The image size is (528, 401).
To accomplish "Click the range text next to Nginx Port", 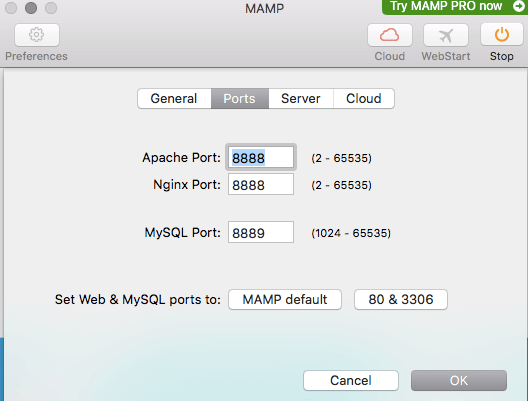I will pos(341,185).
